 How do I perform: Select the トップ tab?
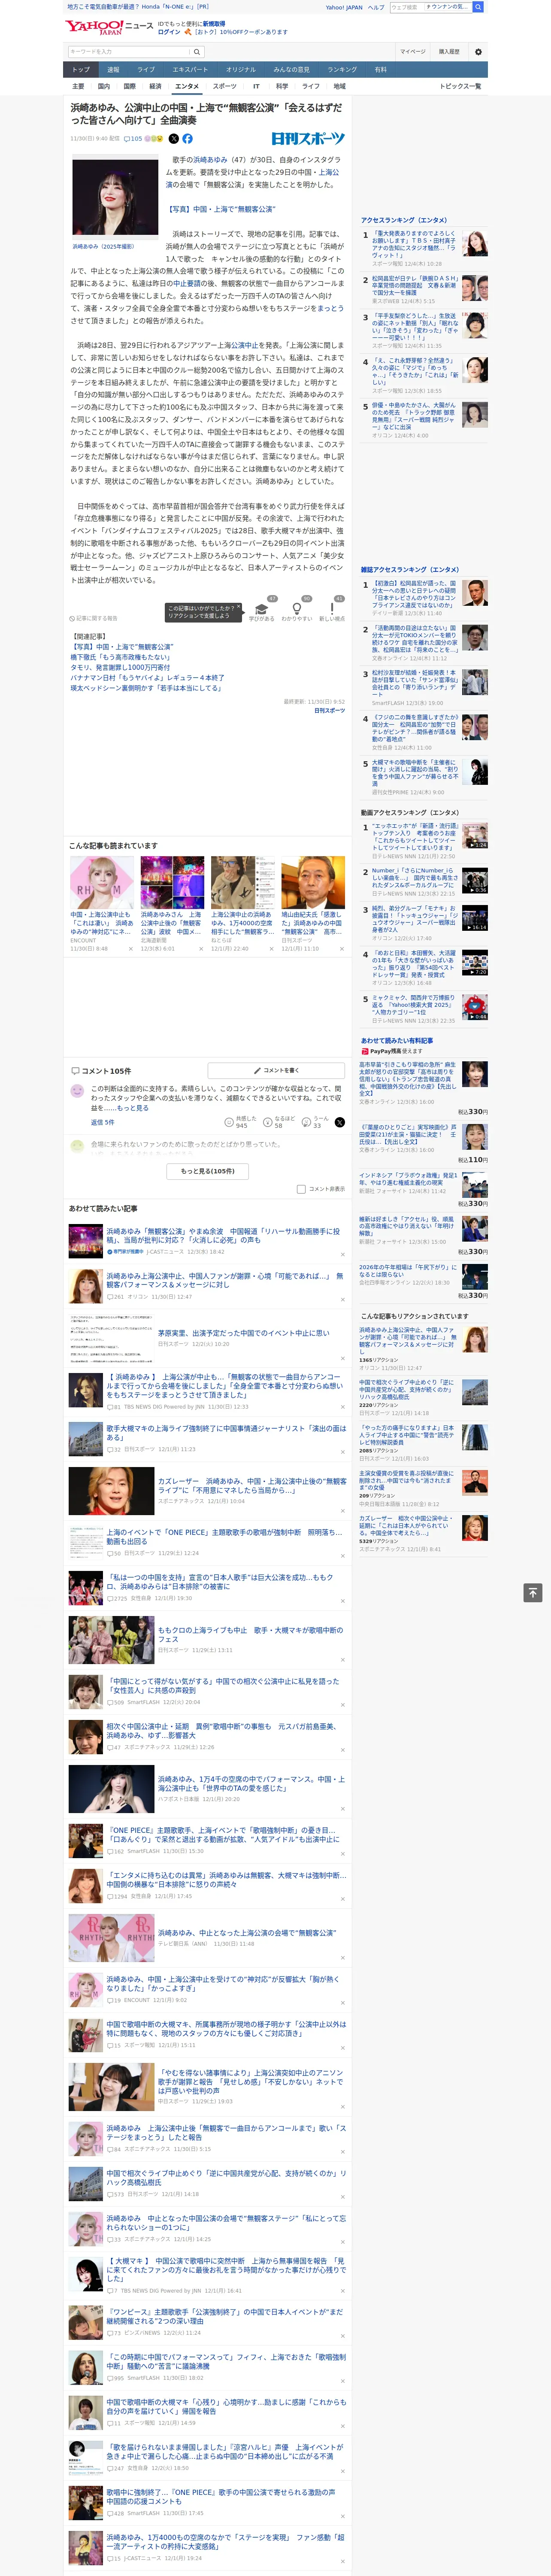click(81, 70)
